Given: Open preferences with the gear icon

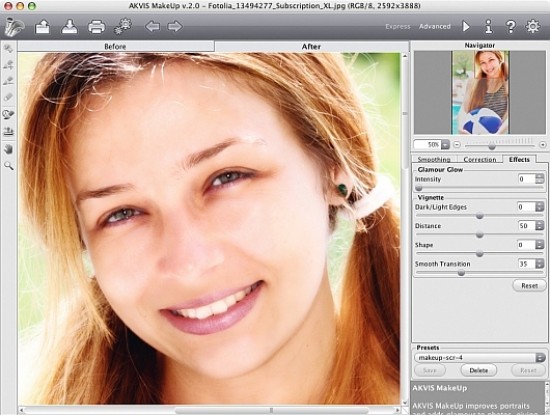Looking at the screenshot, I should (x=533, y=26).
